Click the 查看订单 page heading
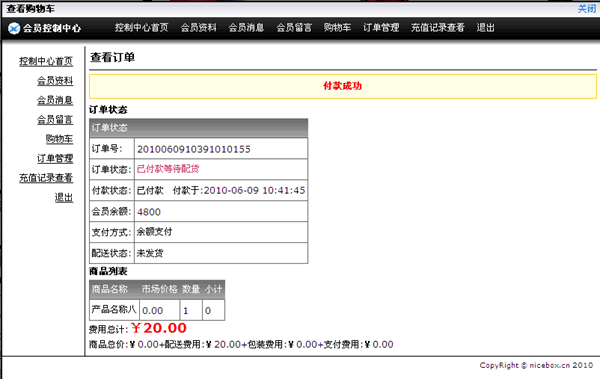Viewport: 601px width, 380px height. (112, 58)
